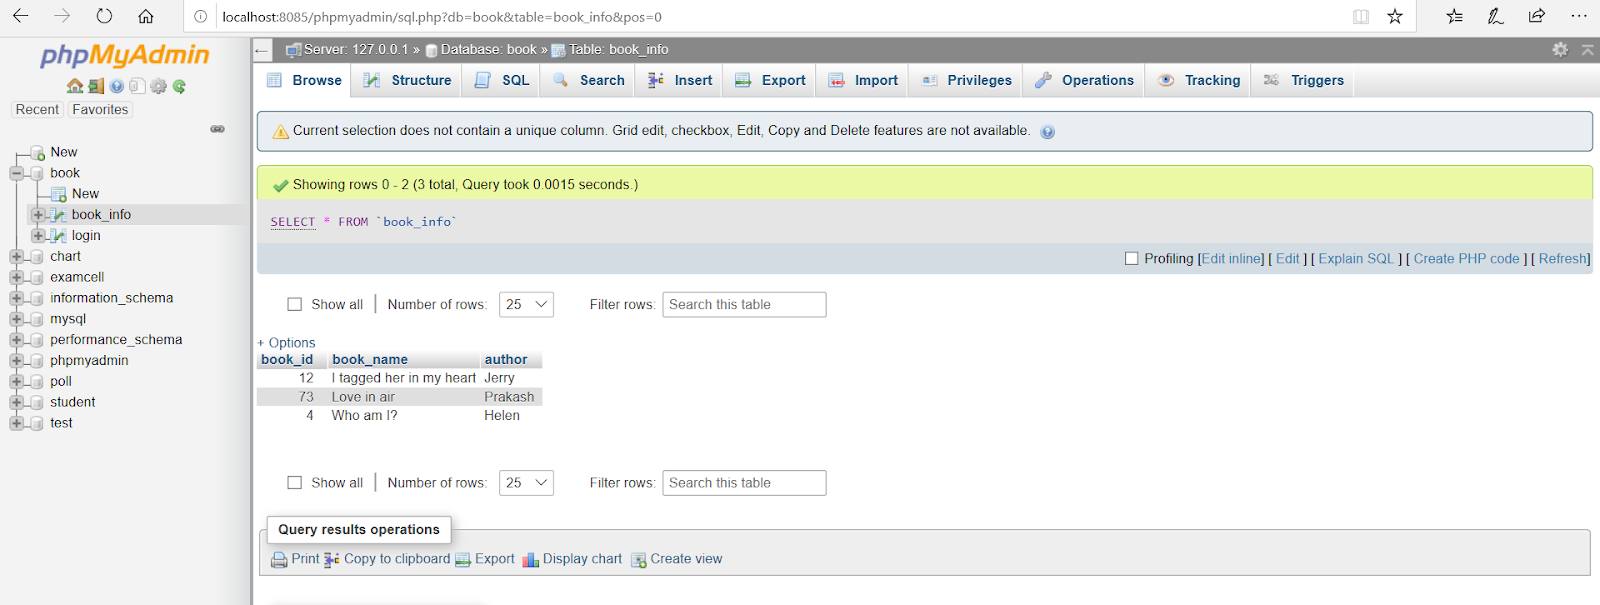Viewport: 1600px width, 605px height.
Task: Click the Favorites button in sidebar
Action: pos(100,110)
